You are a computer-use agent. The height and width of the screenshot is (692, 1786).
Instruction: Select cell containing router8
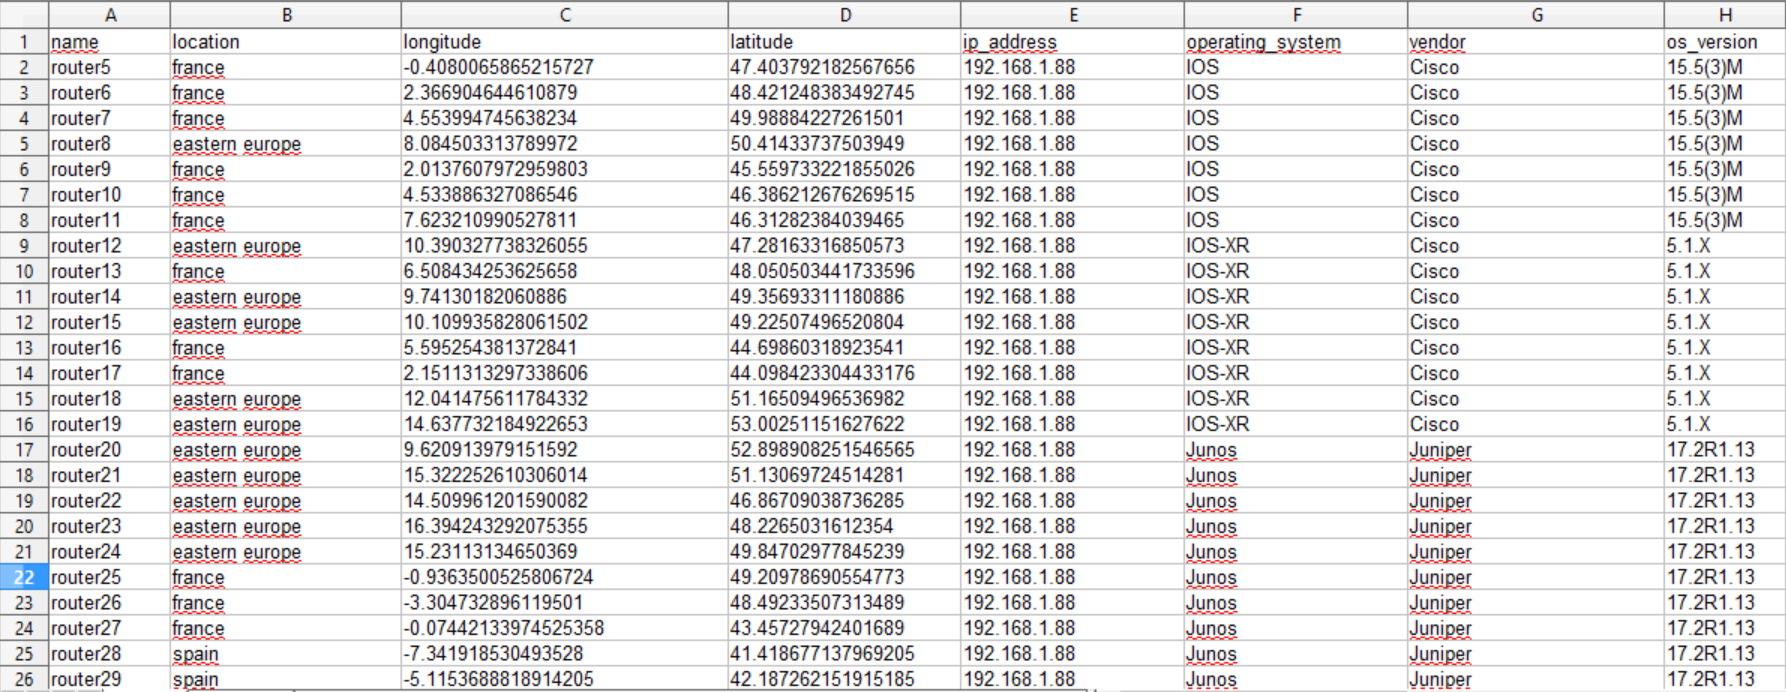(x=110, y=144)
